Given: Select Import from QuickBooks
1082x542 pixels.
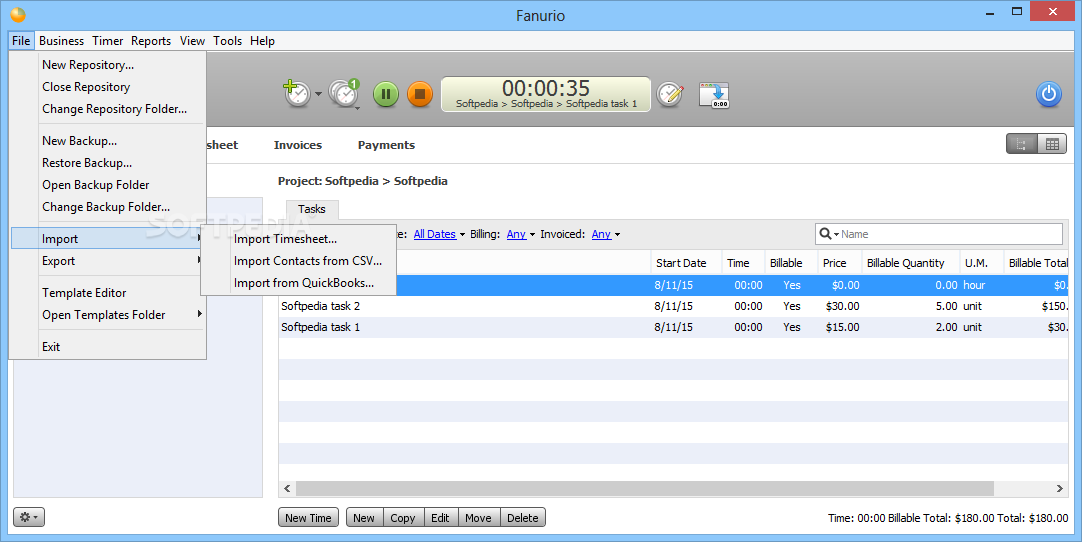Looking at the screenshot, I should coord(299,283).
